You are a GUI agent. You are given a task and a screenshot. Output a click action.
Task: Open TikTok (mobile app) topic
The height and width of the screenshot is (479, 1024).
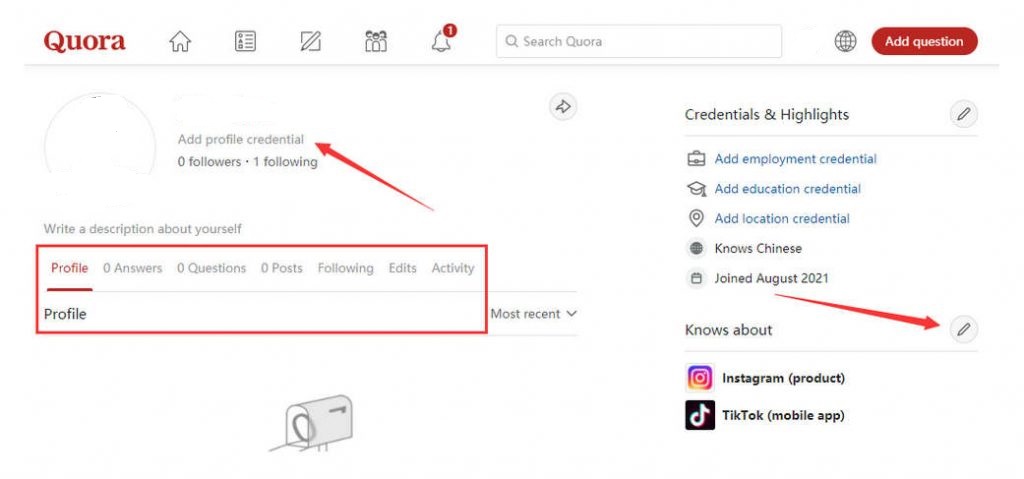(783, 415)
